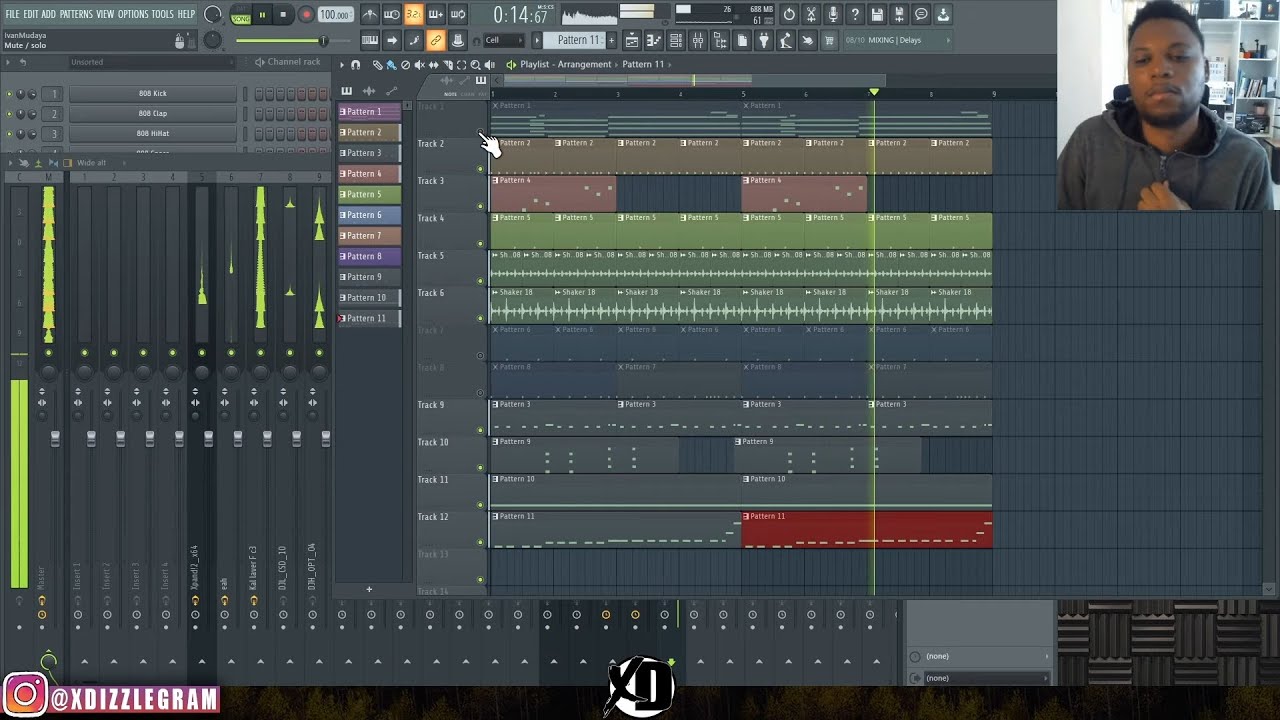Screen dimensions: 1280x720
Task: Click the shopping cart content library icon
Action: pos(829,40)
